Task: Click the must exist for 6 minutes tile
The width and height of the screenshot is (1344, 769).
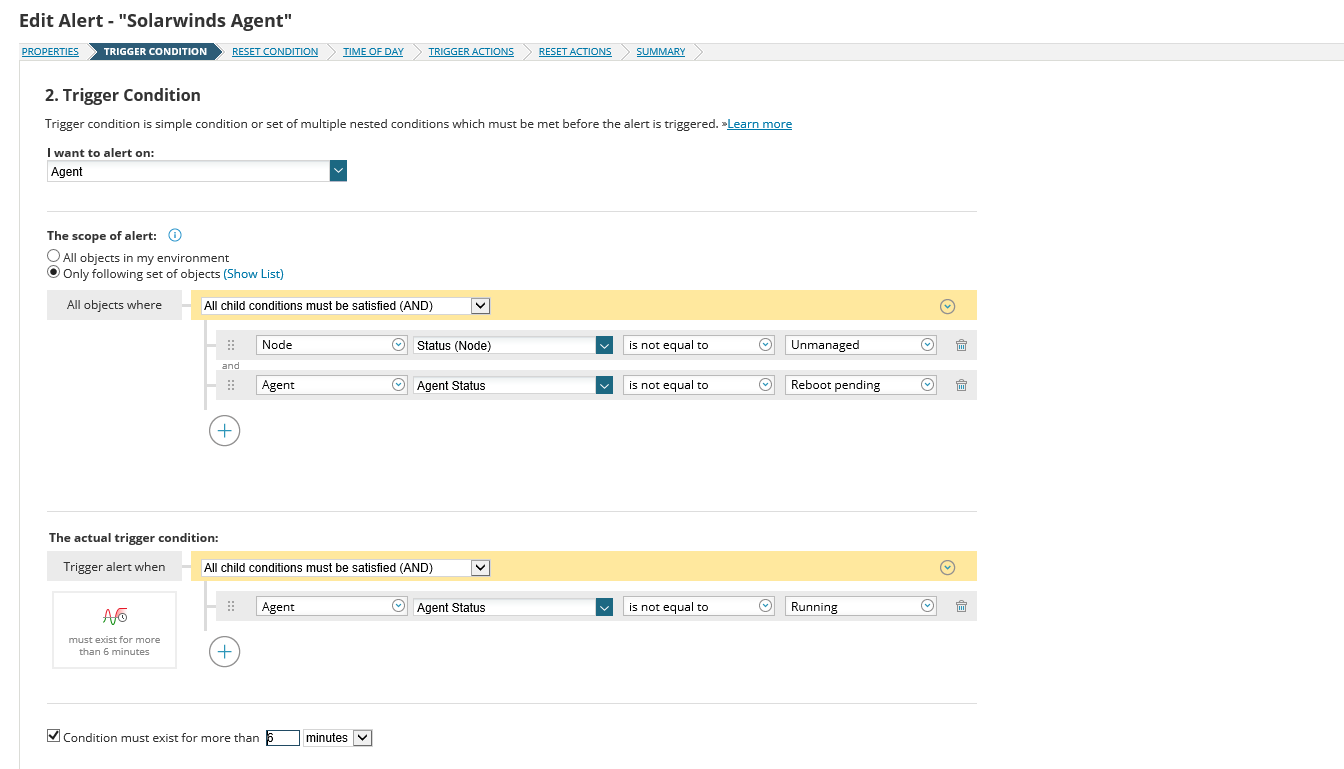Action: coord(115,630)
